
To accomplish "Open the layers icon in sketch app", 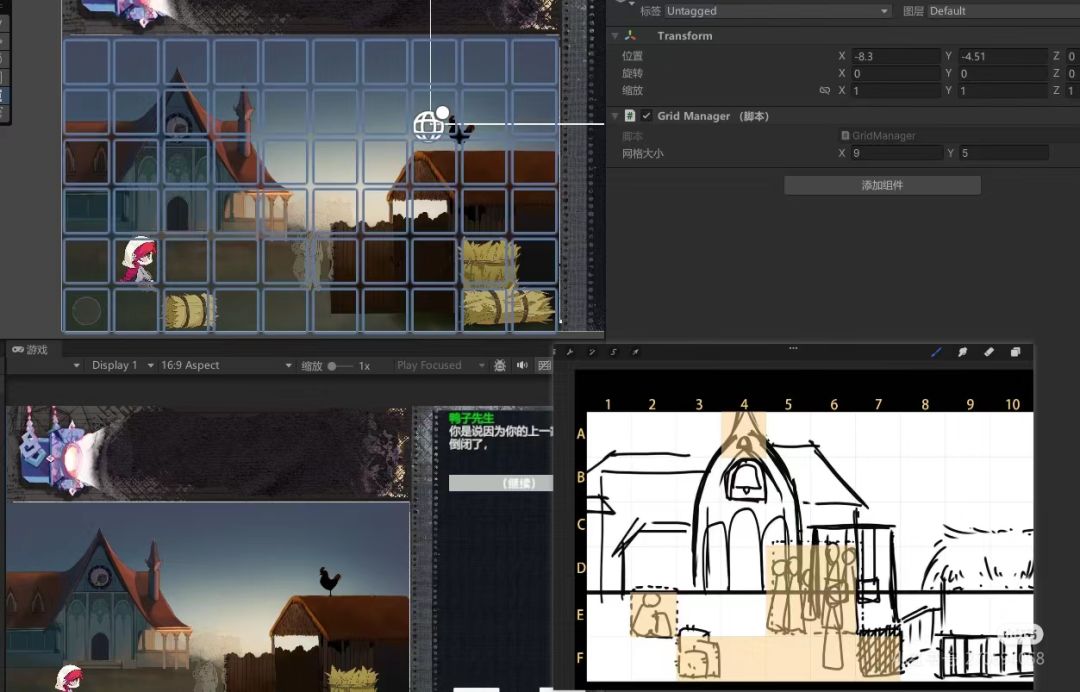I will pos(1015,352).
